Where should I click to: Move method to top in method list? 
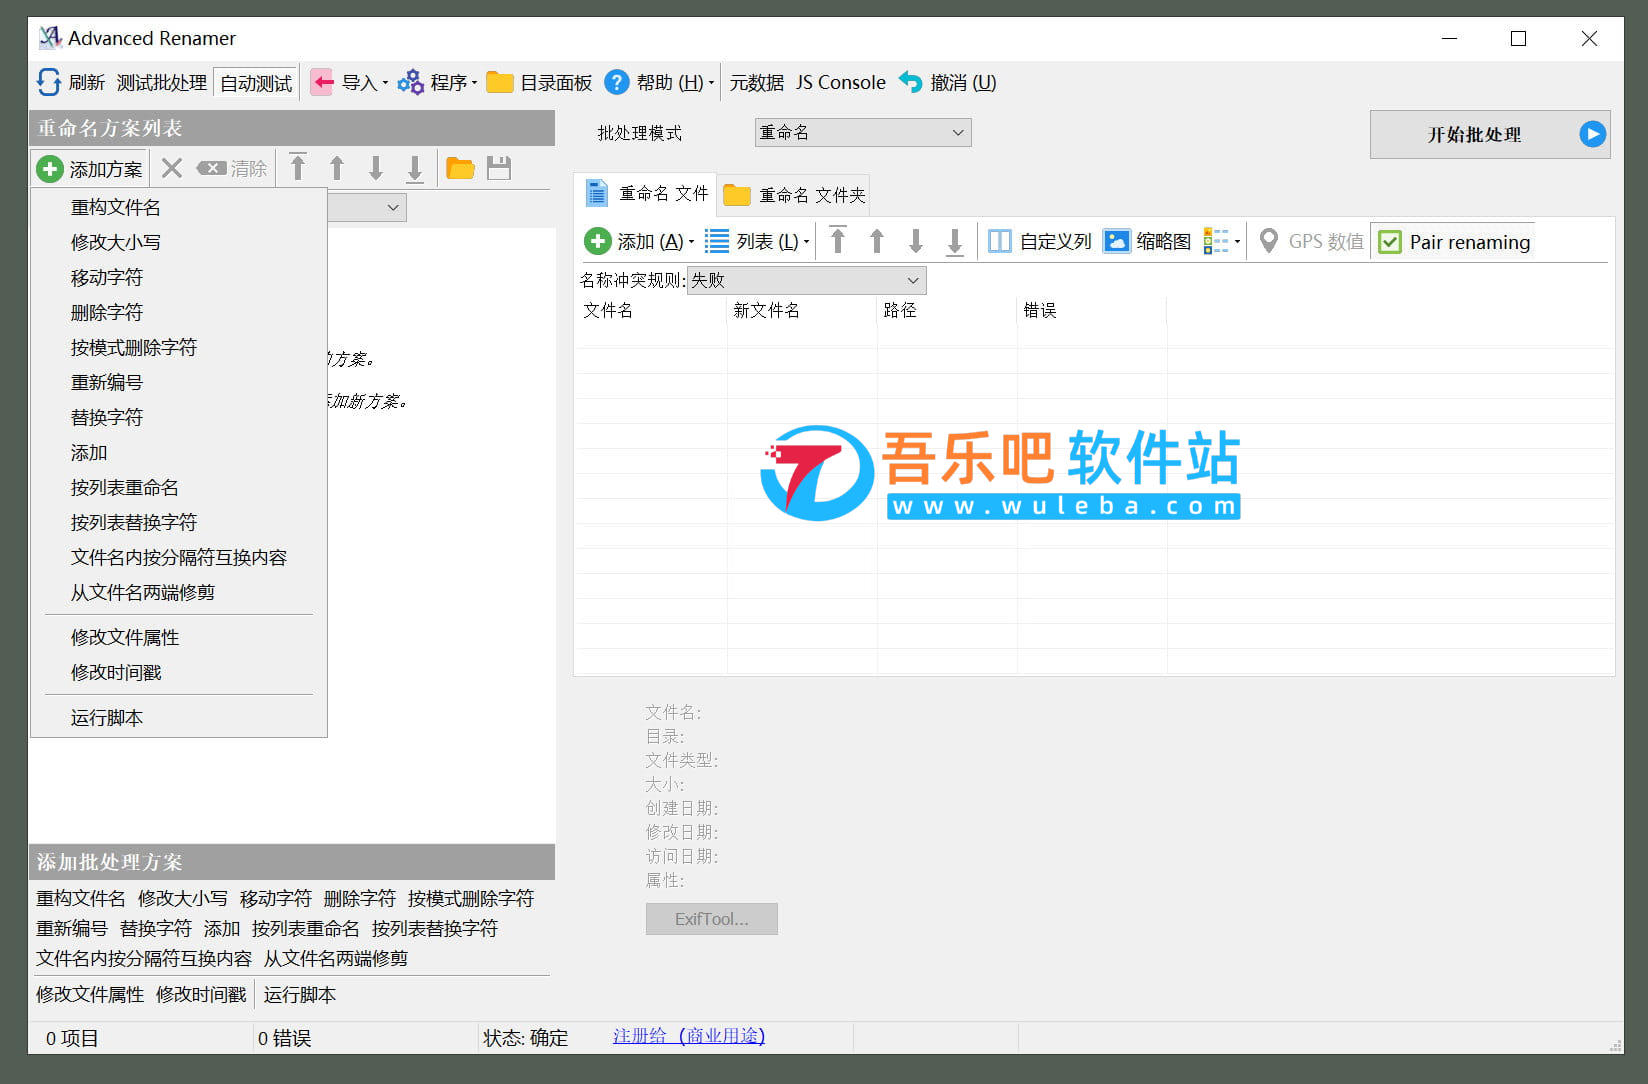[x=297, y=167]
